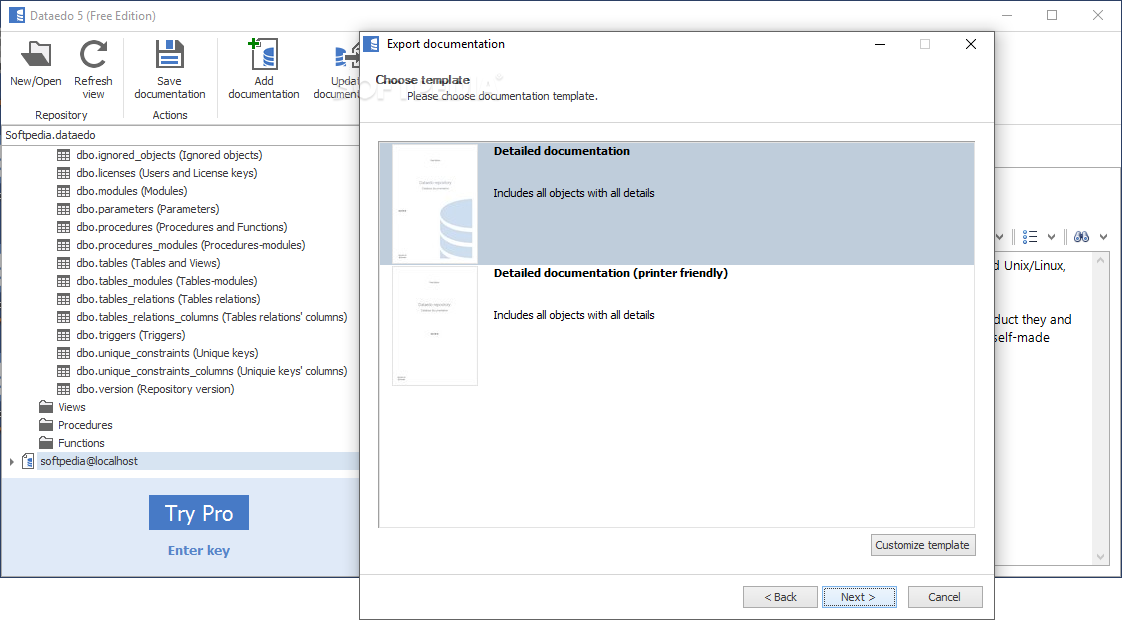Close the Export documentation dialog
Image resolution: width=1122 pixels, height=620 pixels.
970,44
